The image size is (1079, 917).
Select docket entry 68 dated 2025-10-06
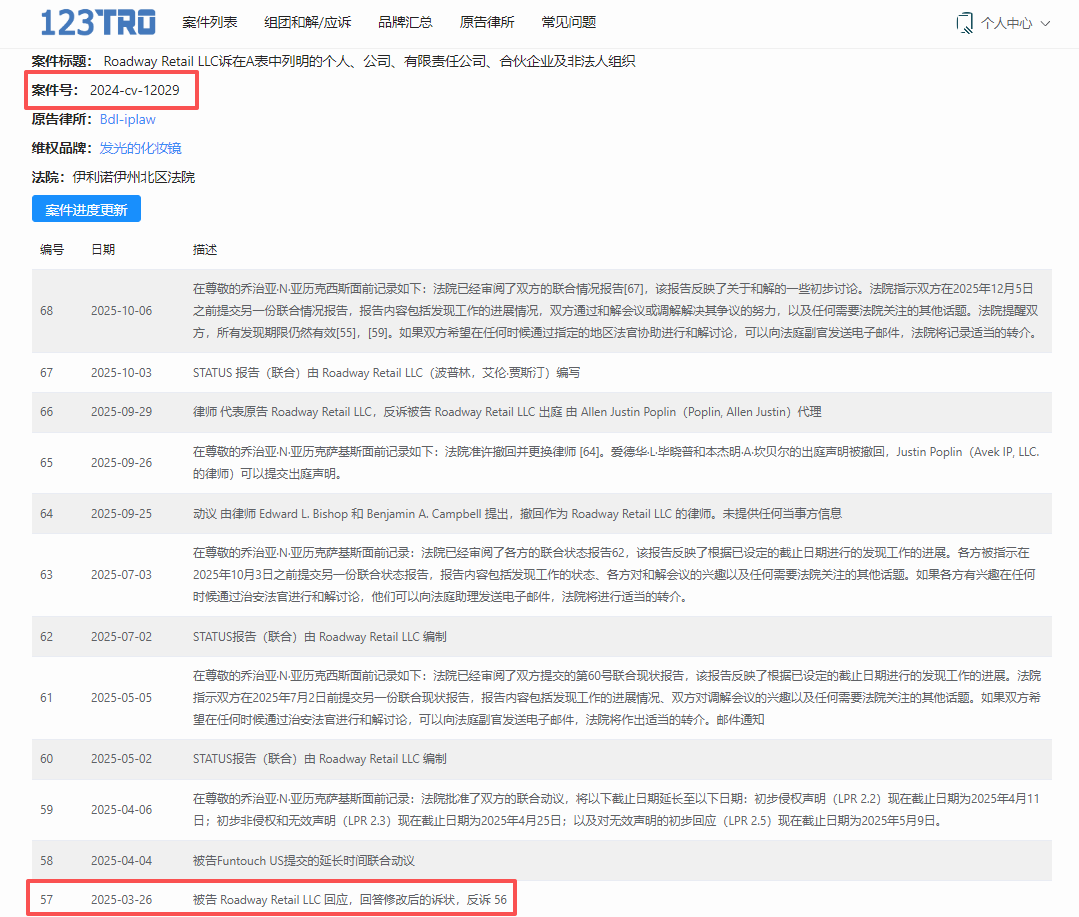click(x=540, y=310)
